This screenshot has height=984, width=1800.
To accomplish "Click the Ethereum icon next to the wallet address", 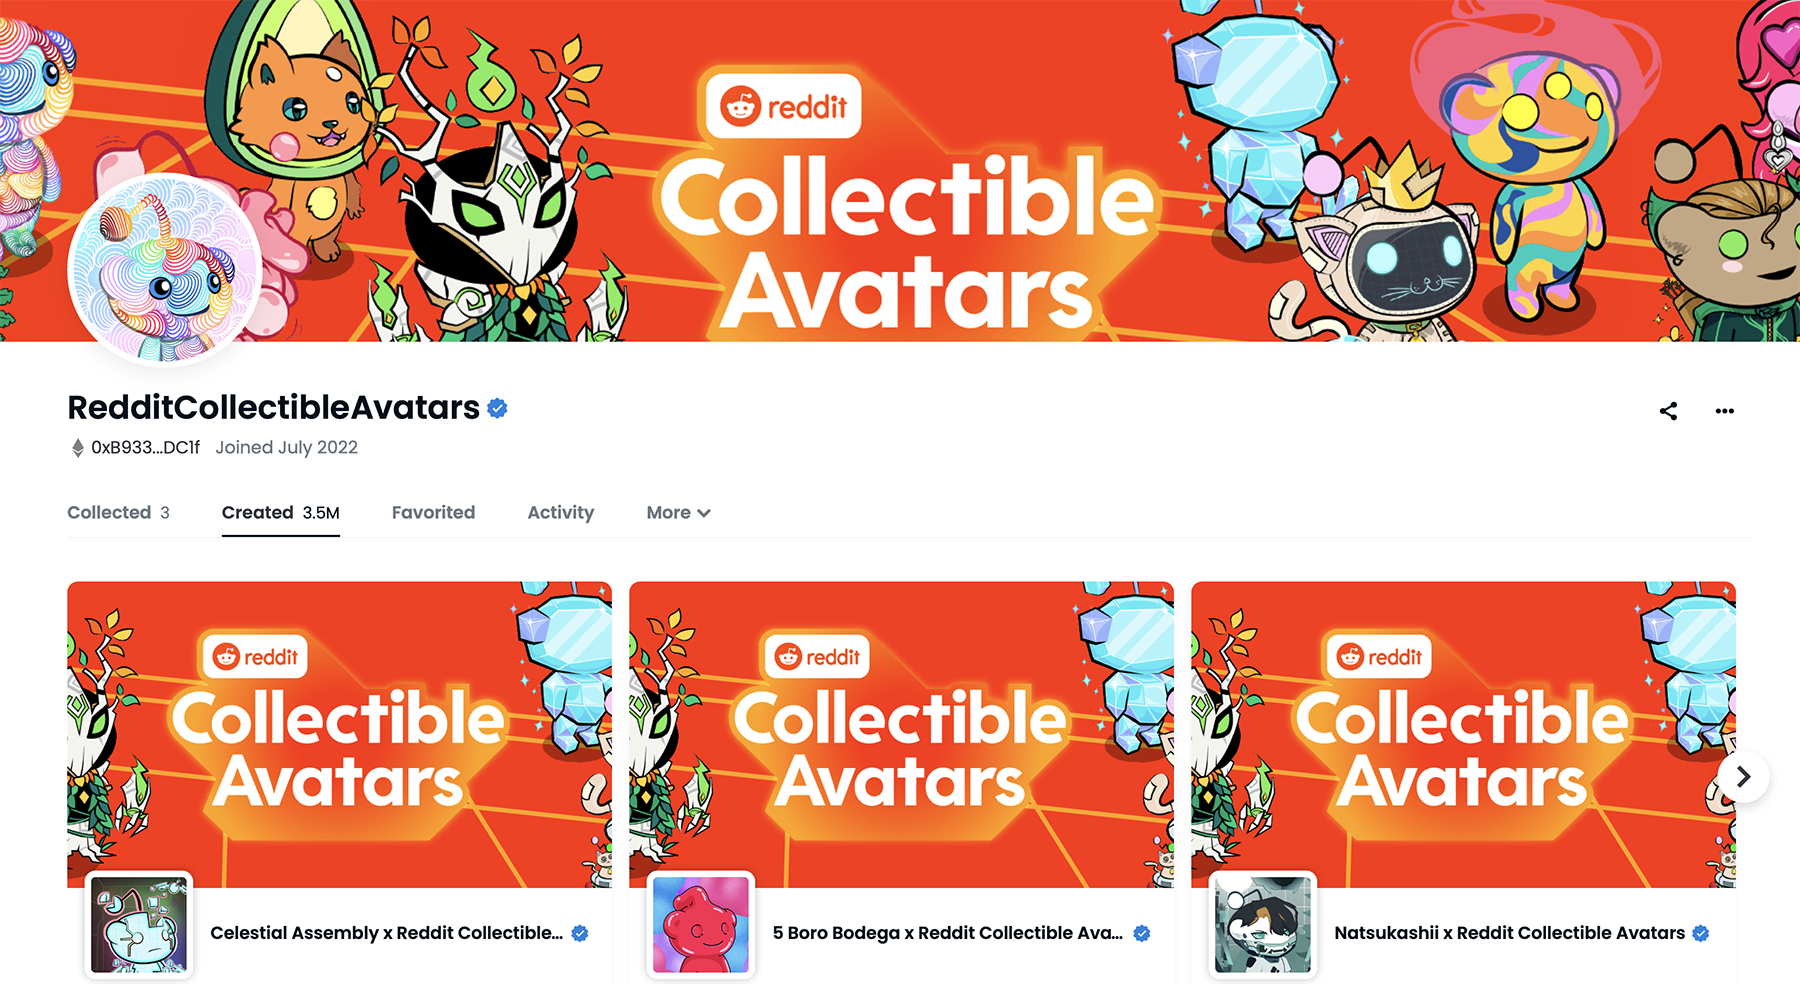I will tap(78, 448).
